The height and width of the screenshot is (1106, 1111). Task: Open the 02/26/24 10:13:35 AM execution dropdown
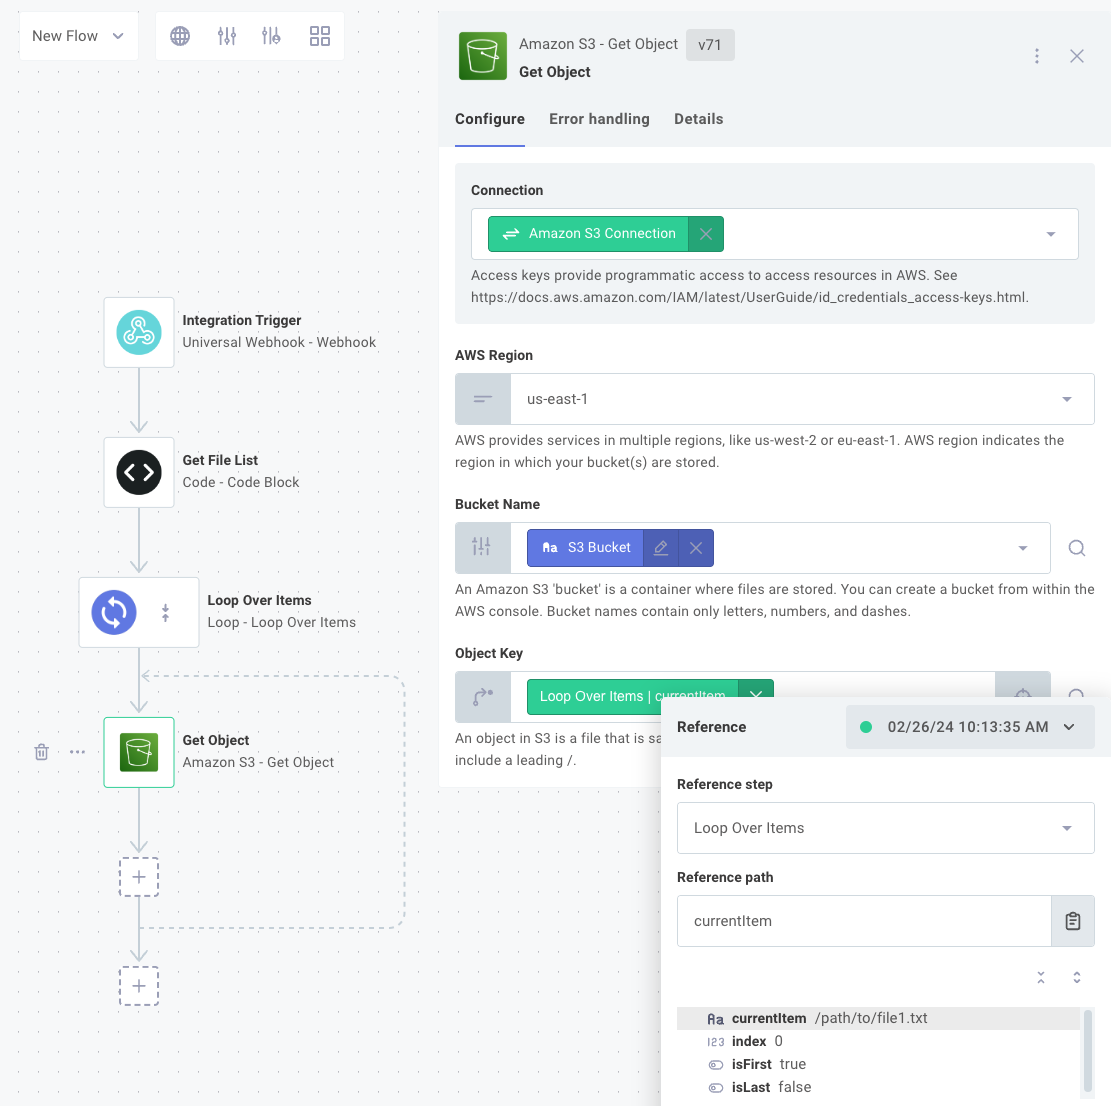[969, 727]
